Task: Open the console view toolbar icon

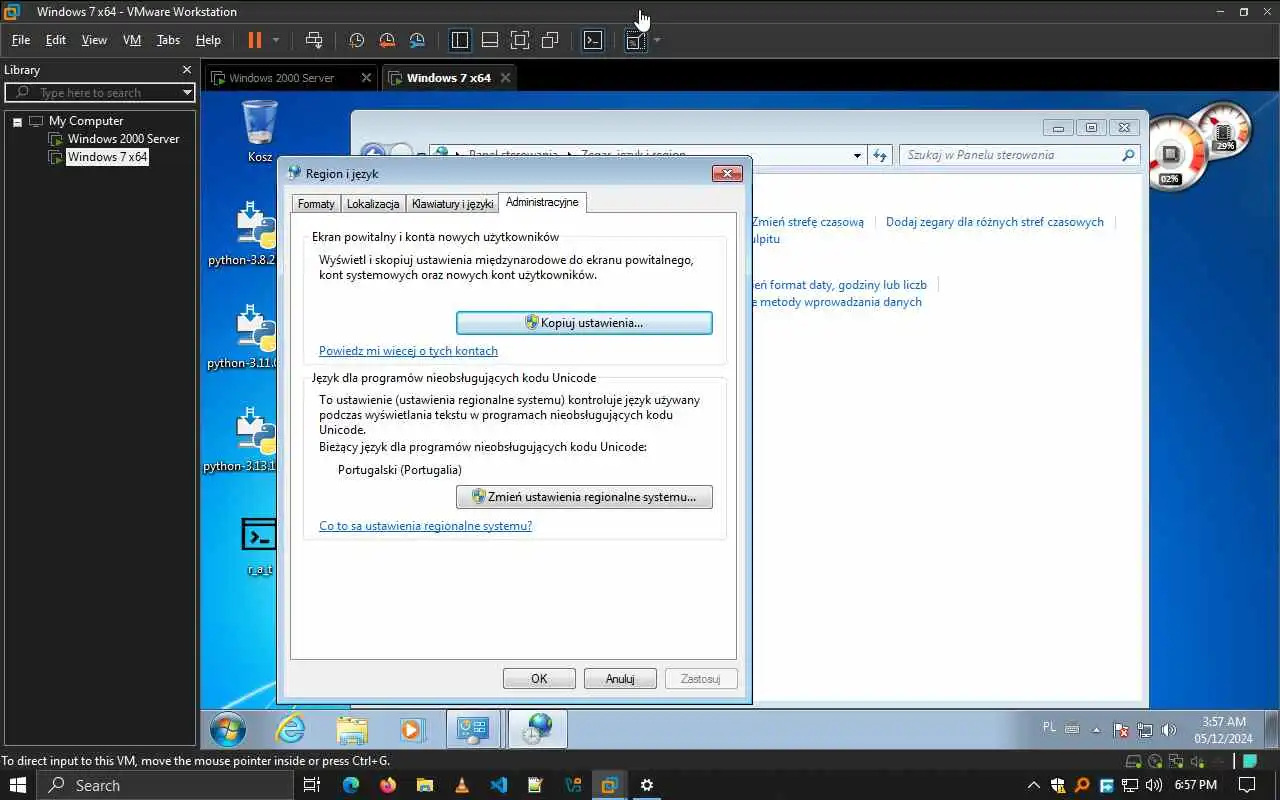Action: pos(593,40)
